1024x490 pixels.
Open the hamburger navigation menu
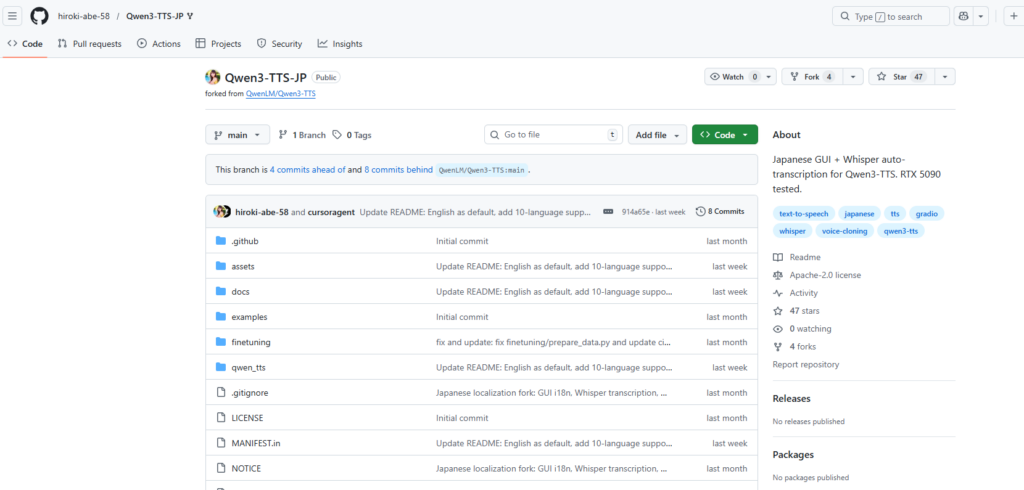pyautogui.click(x=13, y=16)
